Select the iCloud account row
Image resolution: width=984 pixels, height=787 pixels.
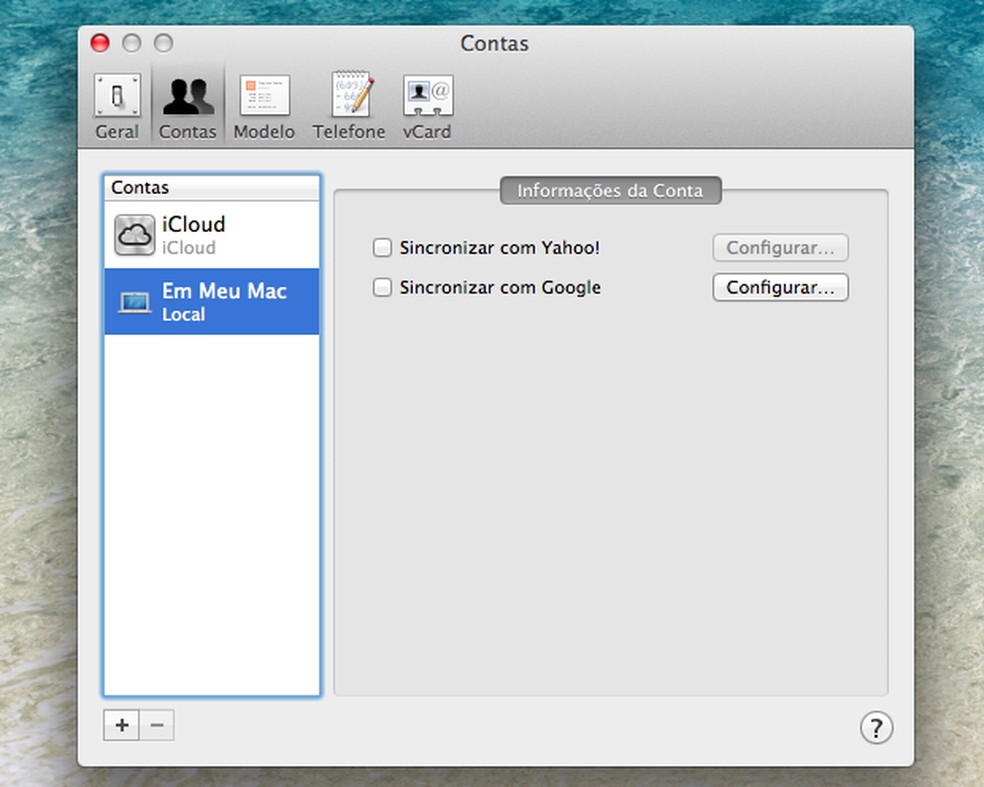[212, 235]
